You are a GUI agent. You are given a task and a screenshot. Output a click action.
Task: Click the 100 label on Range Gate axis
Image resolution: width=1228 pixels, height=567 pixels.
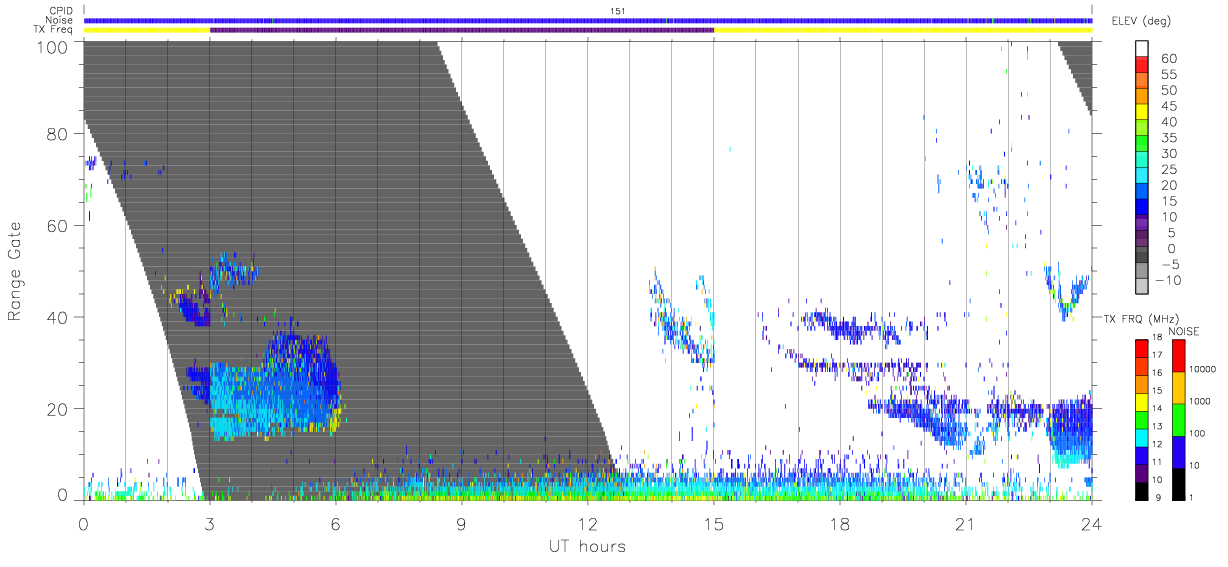pos(53,46)
